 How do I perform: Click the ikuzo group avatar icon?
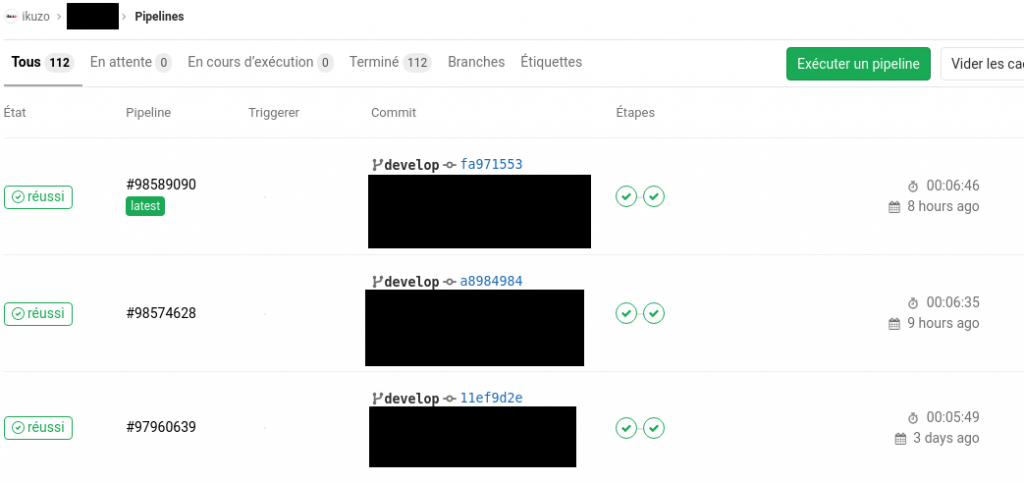pyautogui.click(x=11, y=17)
